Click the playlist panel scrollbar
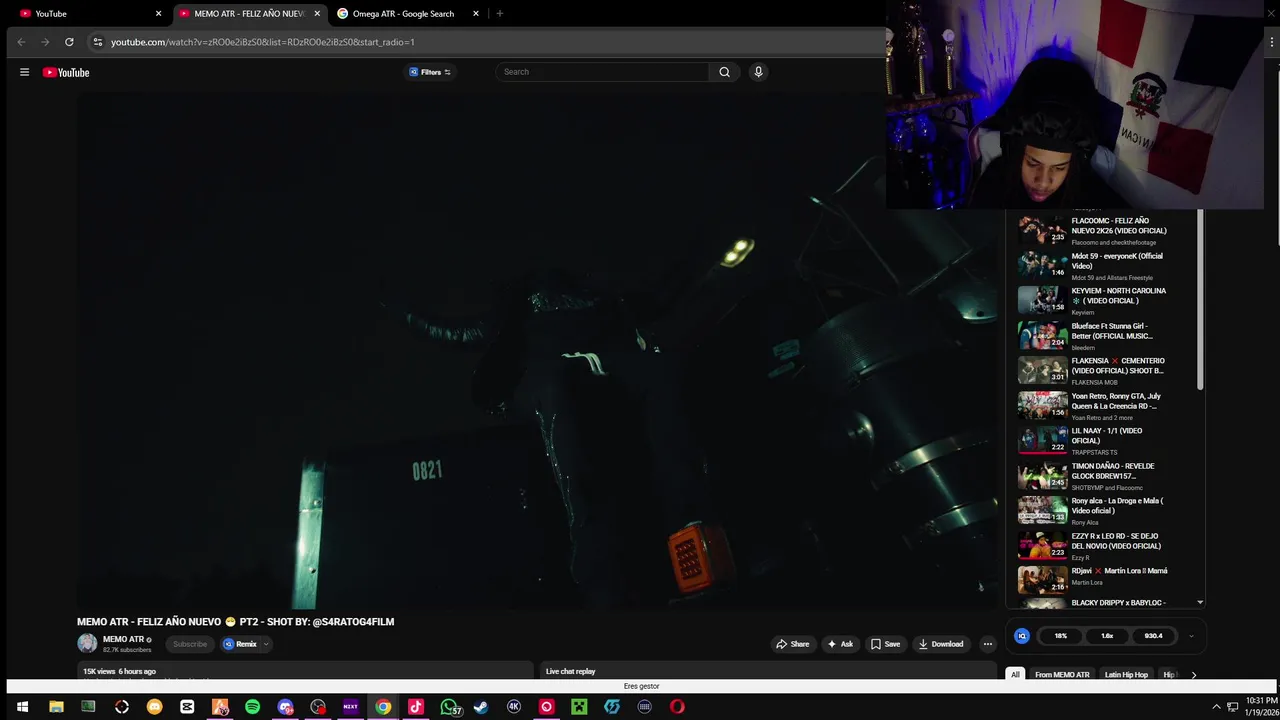Image resolution: width=1280 pixels, height=720 pixels. (1200, 300)
